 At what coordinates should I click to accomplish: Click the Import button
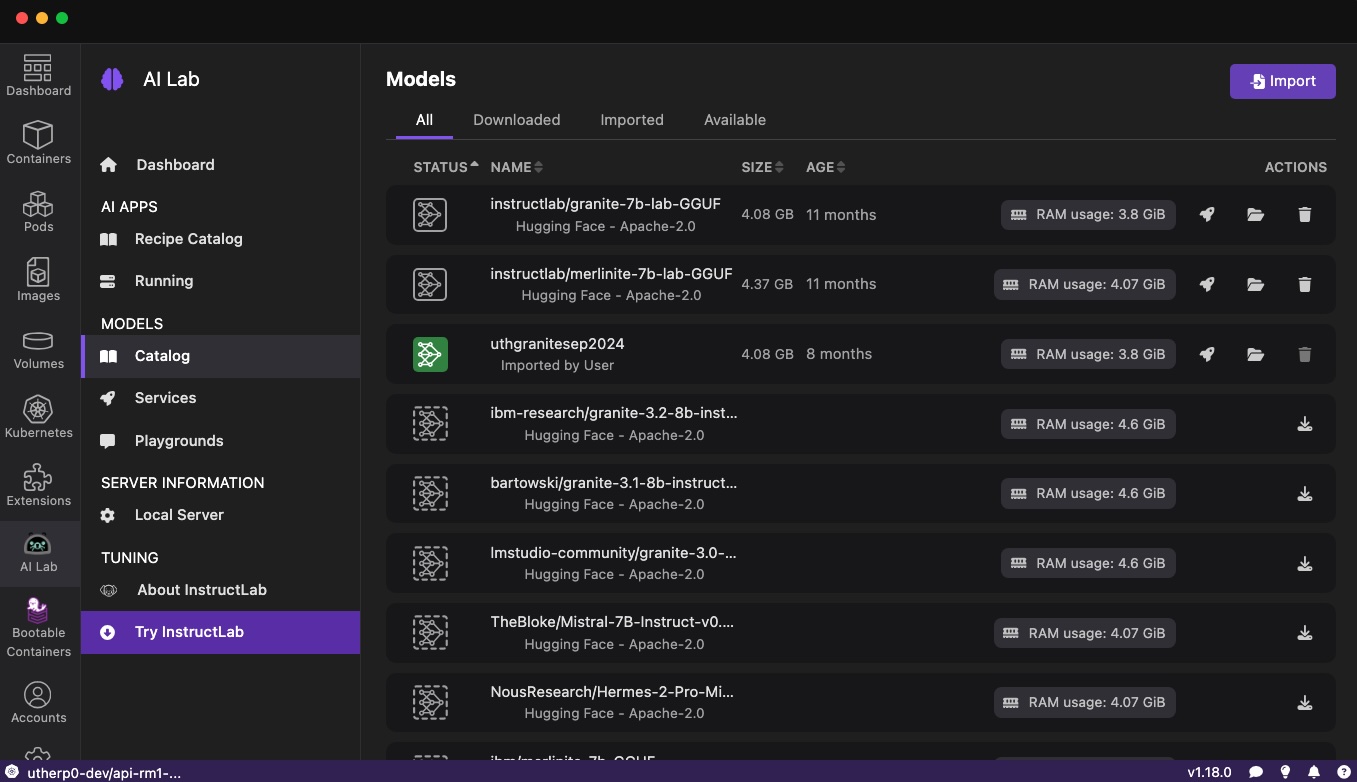[x=1282, y=81]
